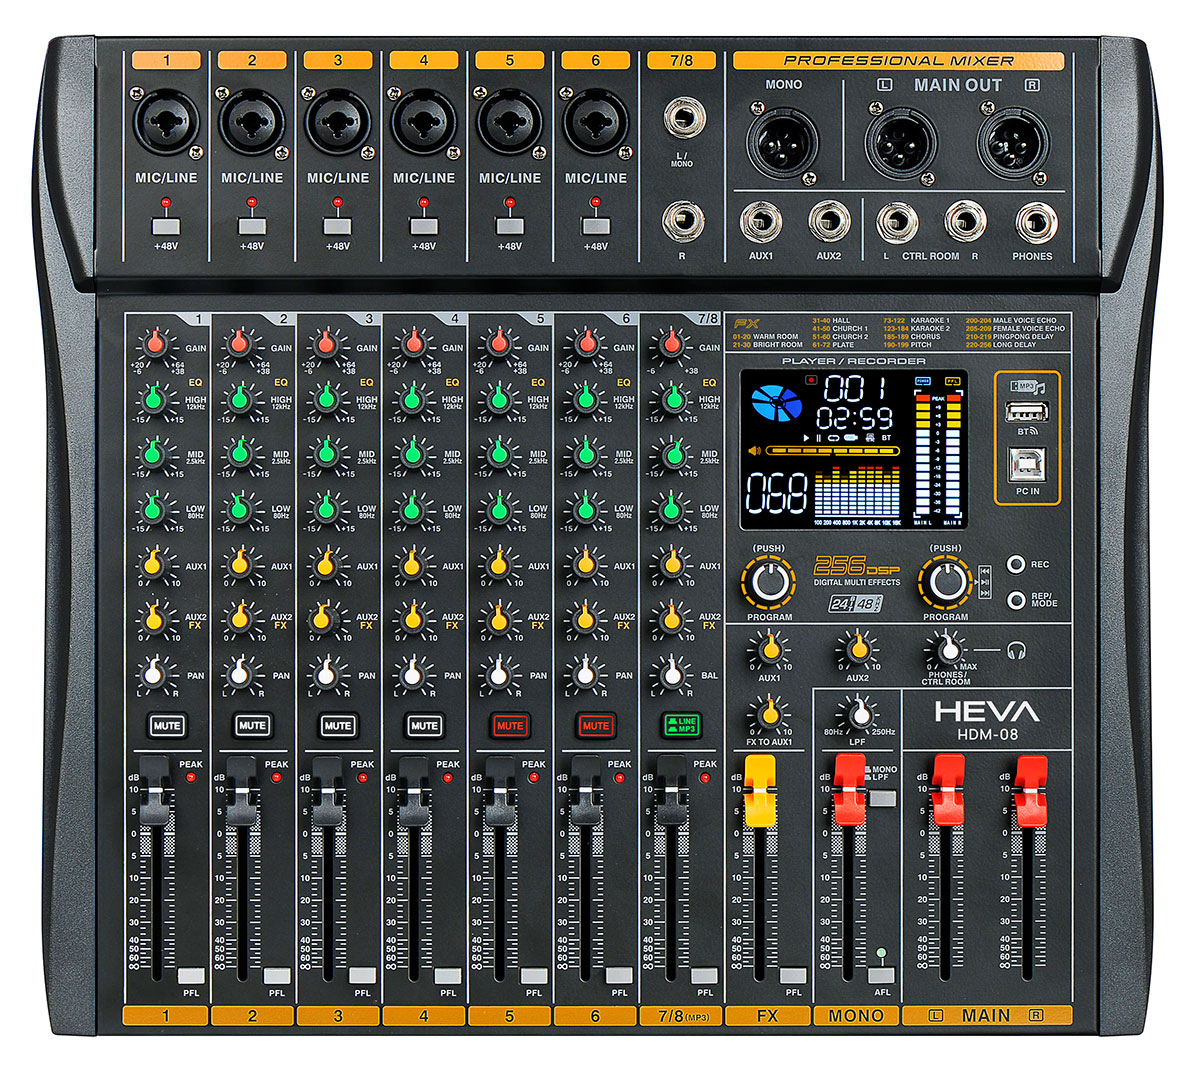Click the white PAN knob on channel 1
1200x1068 pixels.
click(x=153, y=673)
